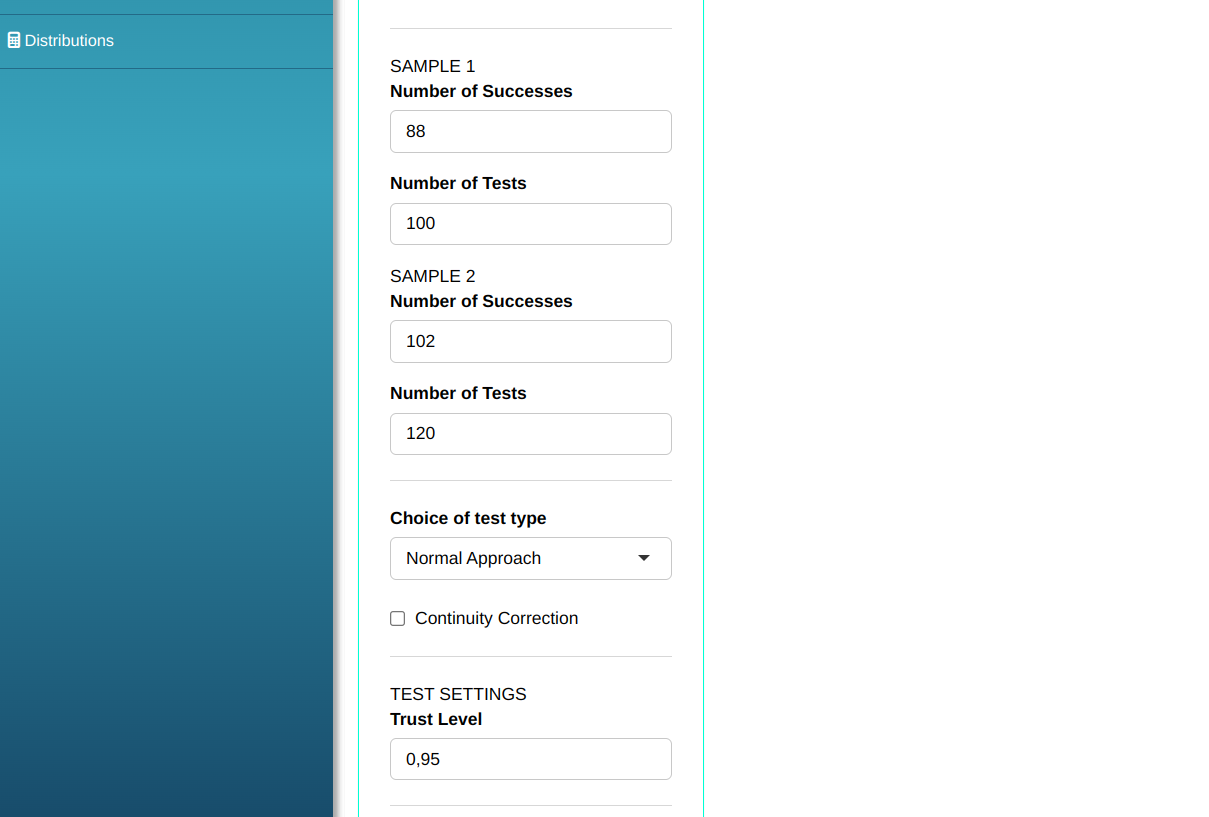1209x817 pixels.
Task: Click Sample 1 tests field showing 100
Action: (x=530, y=224)
